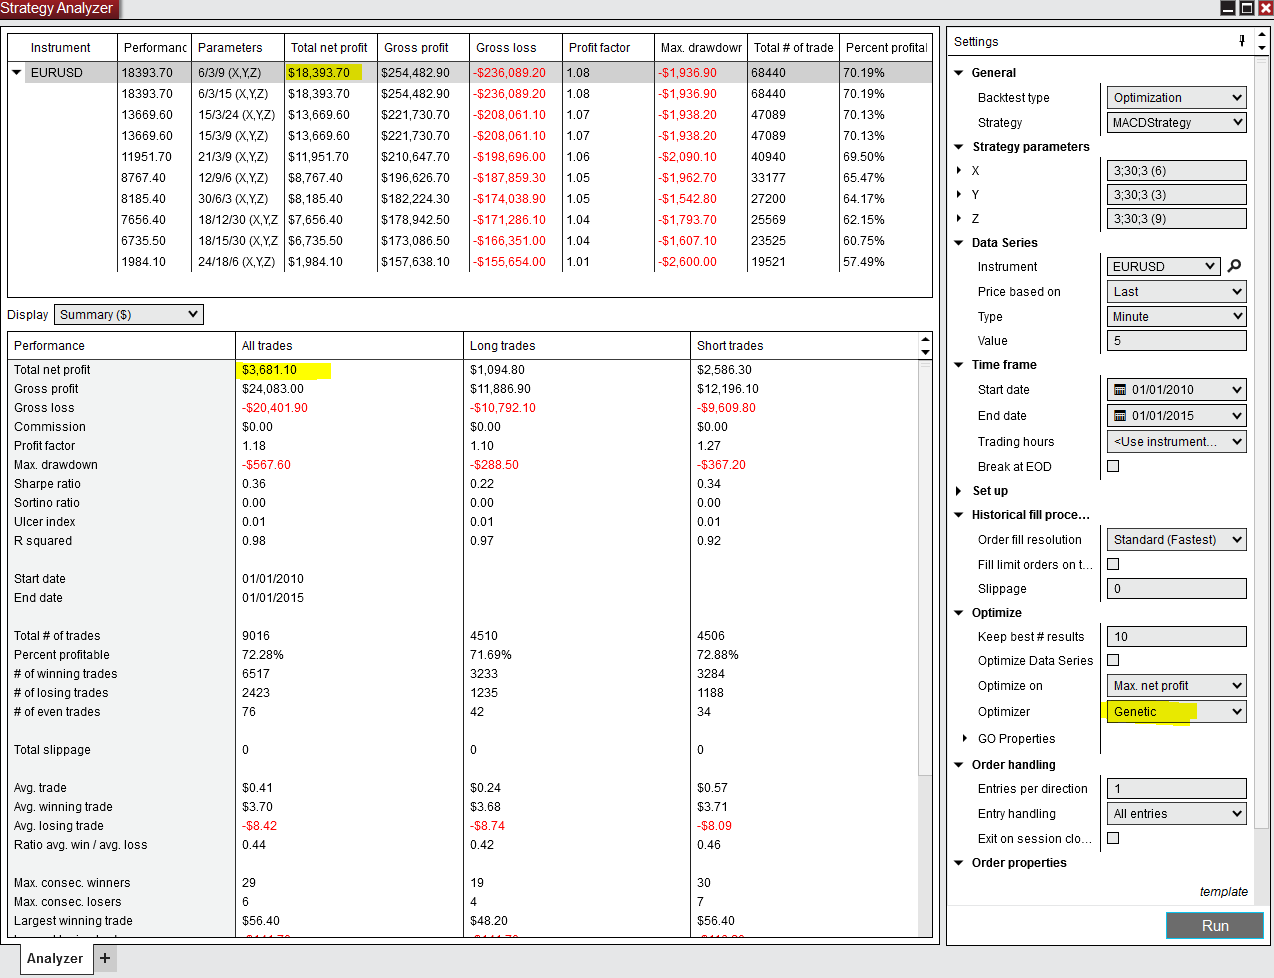Screen dimensions: 1274x978
Task: Click the Slippage input field
Action: pos(1176,589)
